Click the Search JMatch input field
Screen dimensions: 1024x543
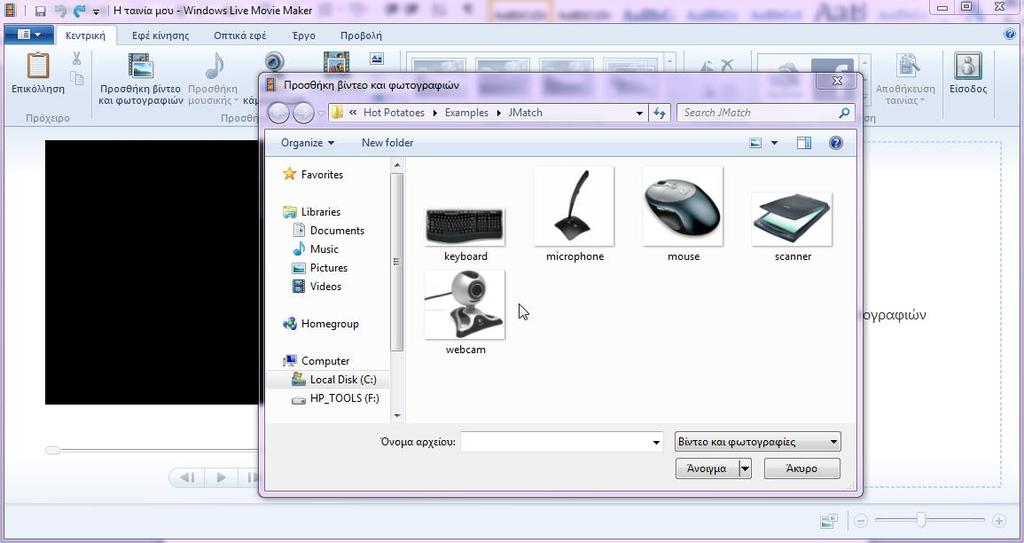pyautogui.click(x=758, y=113)
